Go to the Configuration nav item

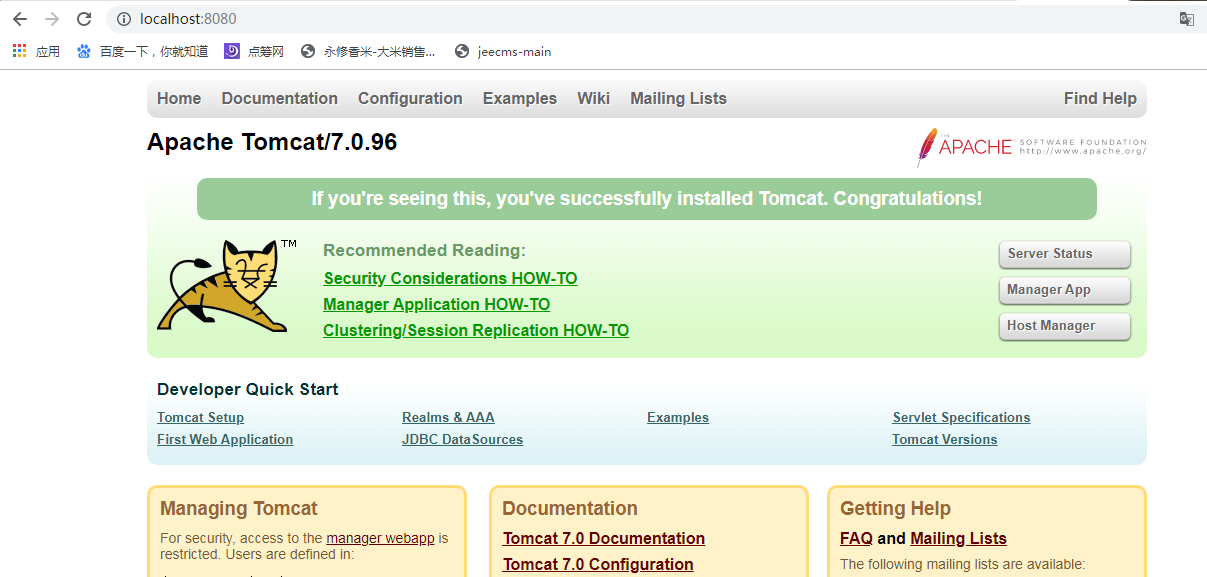[410, 98]
